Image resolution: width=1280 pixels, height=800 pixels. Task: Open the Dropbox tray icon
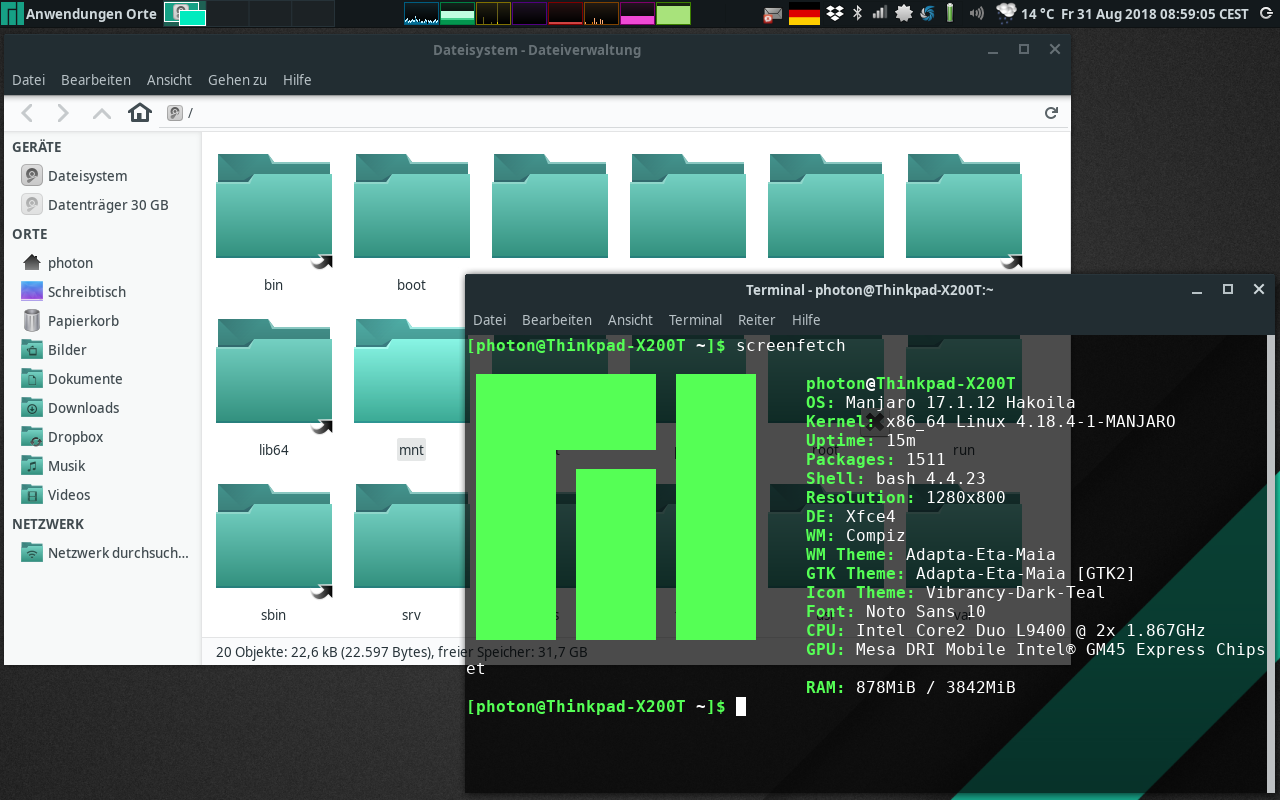point(835,13)
